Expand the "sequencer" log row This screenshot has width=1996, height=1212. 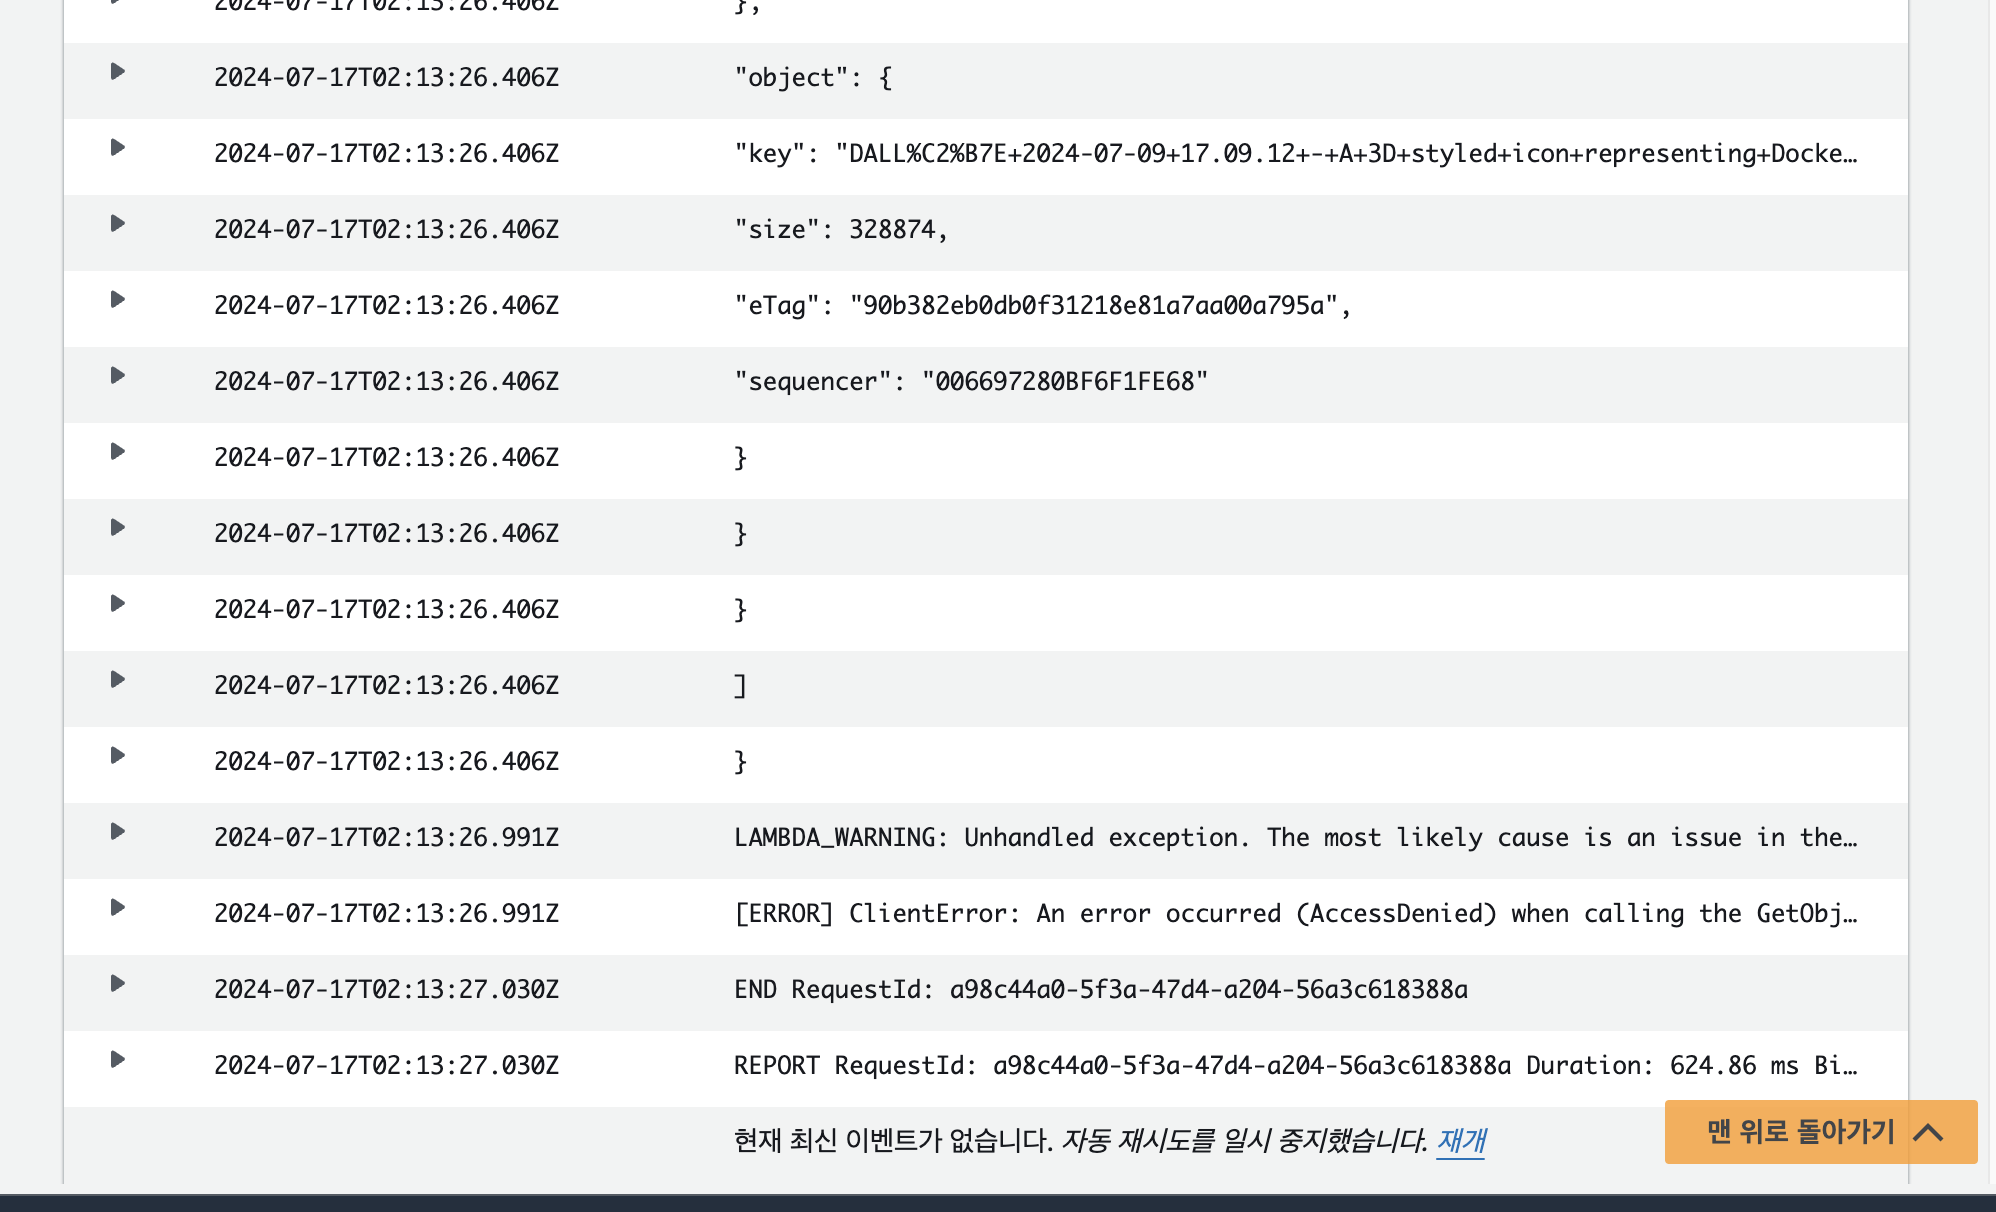click(x=117, y=376)
